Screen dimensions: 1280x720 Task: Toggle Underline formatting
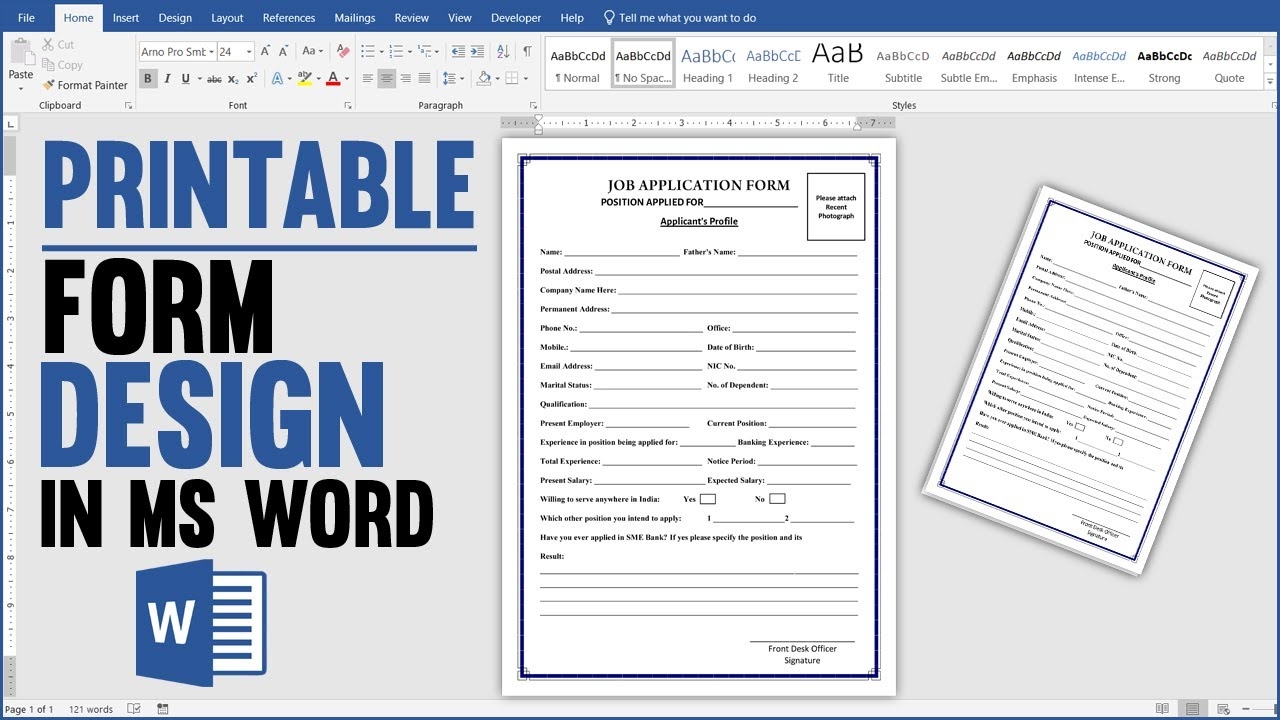(x=186, y=79)
